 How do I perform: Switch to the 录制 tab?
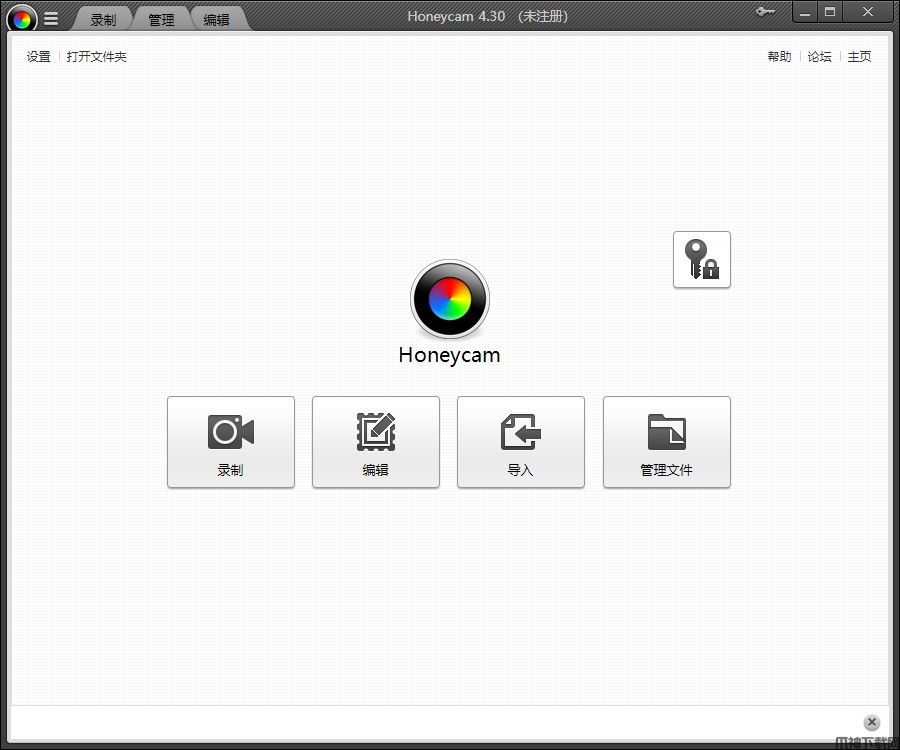point(103,19)
